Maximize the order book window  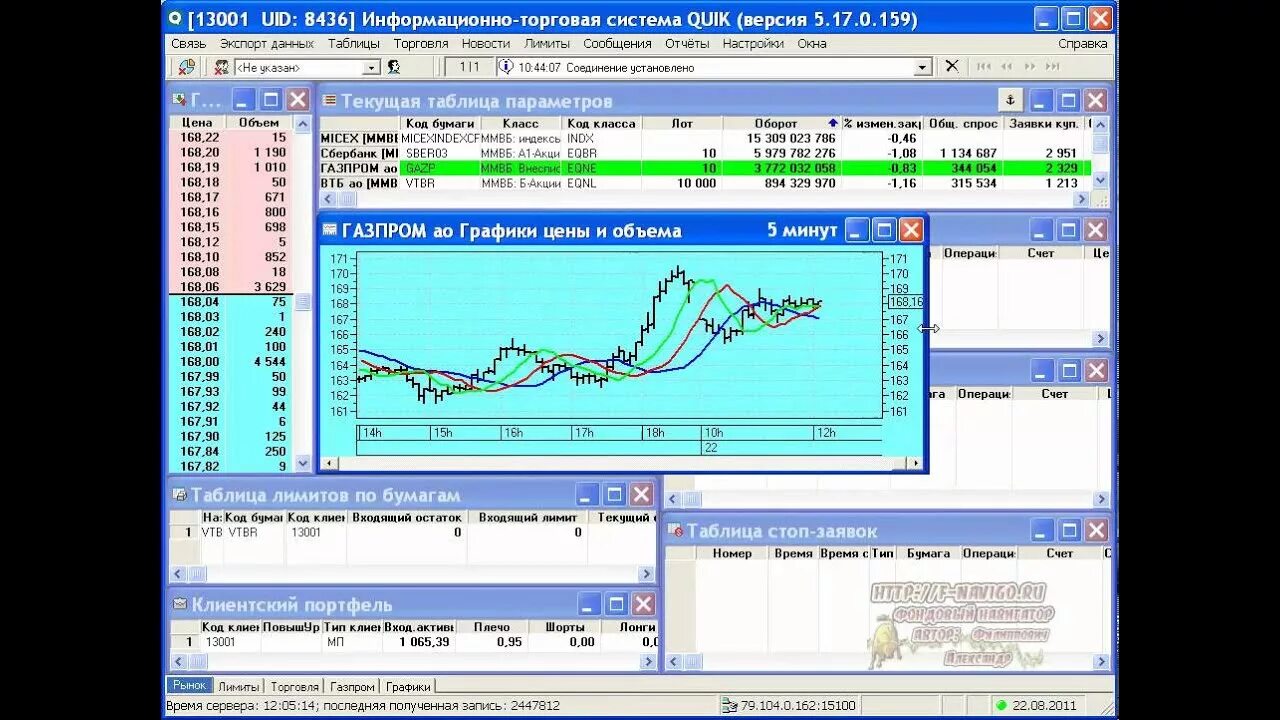(x=271, y=100)
